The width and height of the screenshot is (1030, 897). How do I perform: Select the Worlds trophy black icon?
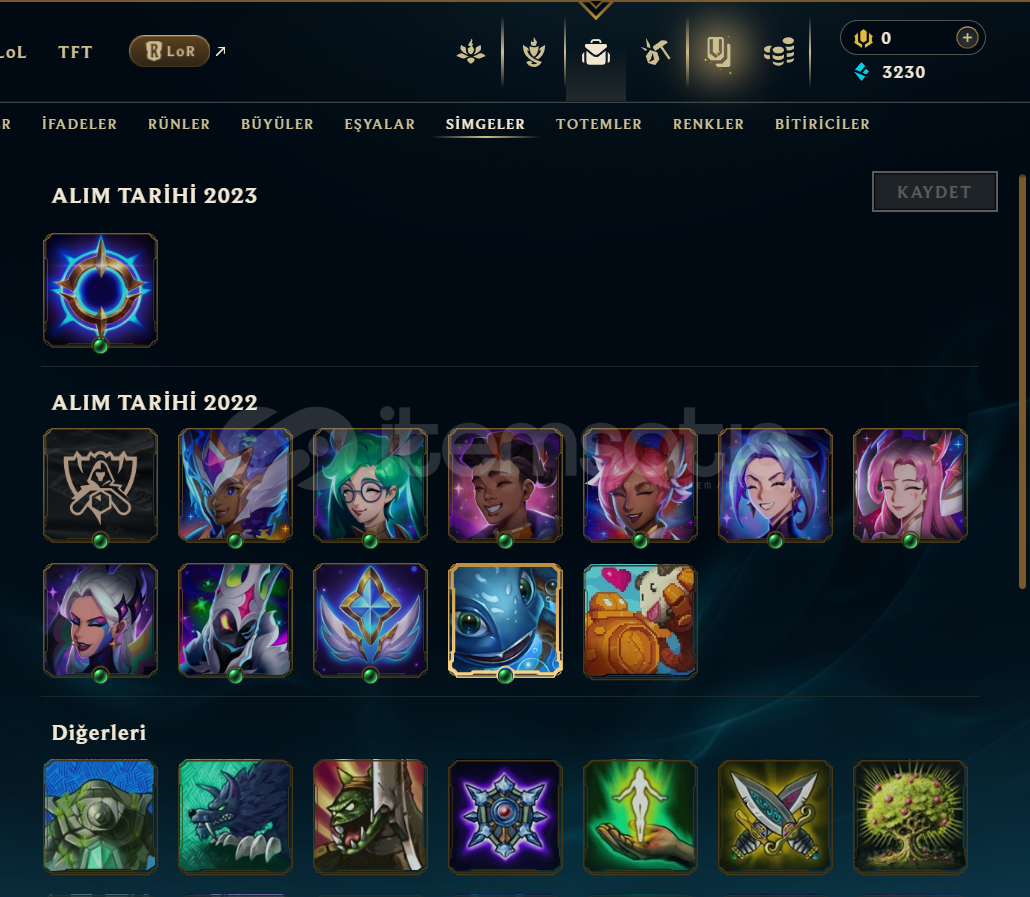click(x=101, y=485)
